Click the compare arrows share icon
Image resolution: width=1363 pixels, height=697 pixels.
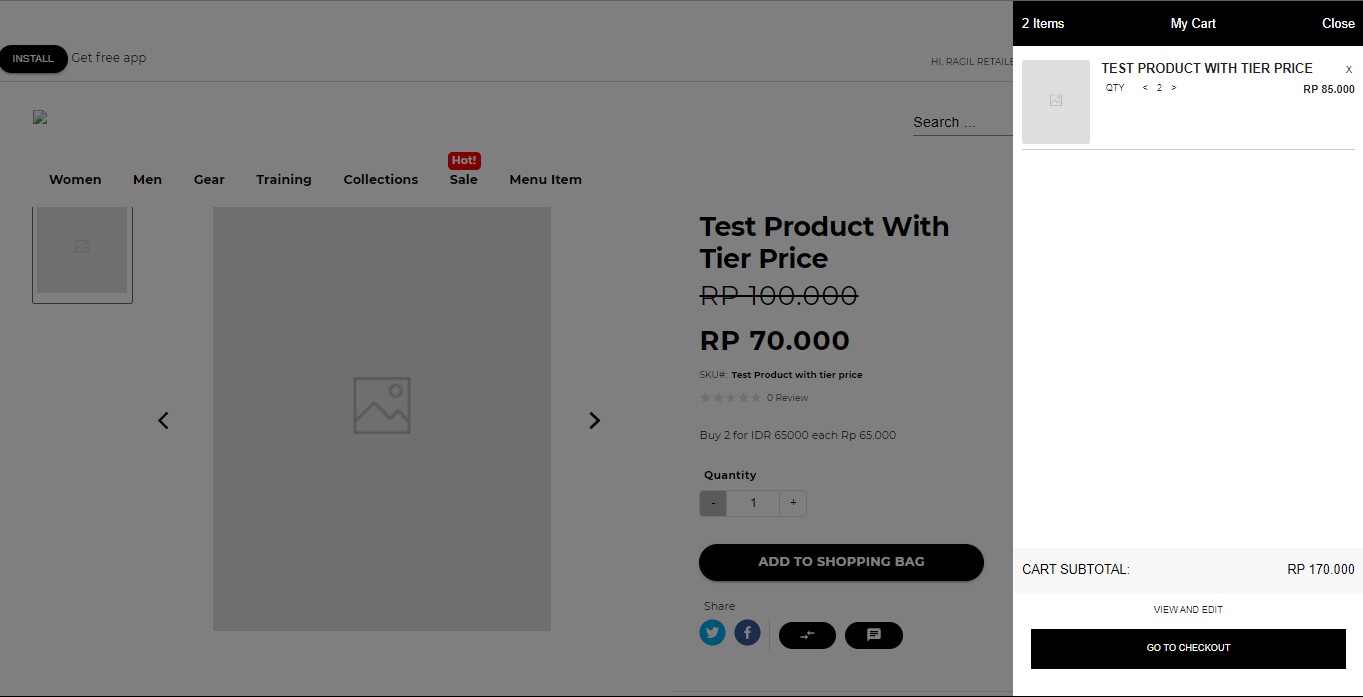click(807, 634)
